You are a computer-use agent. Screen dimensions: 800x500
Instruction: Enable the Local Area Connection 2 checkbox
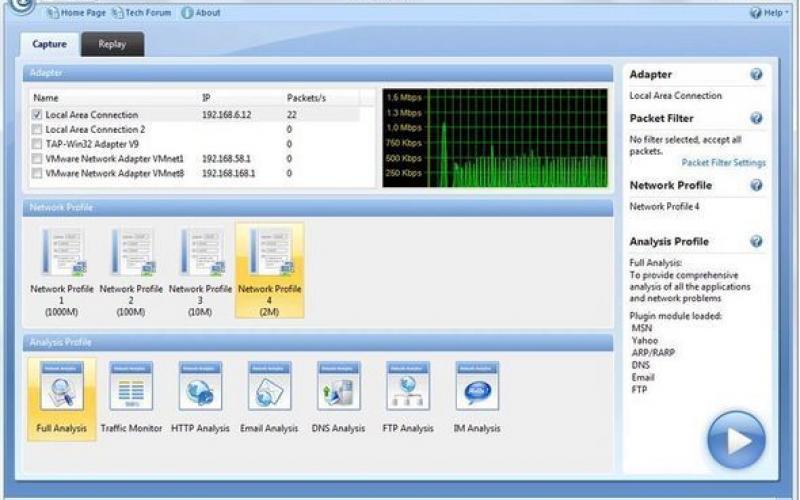(x=37, y=130)
